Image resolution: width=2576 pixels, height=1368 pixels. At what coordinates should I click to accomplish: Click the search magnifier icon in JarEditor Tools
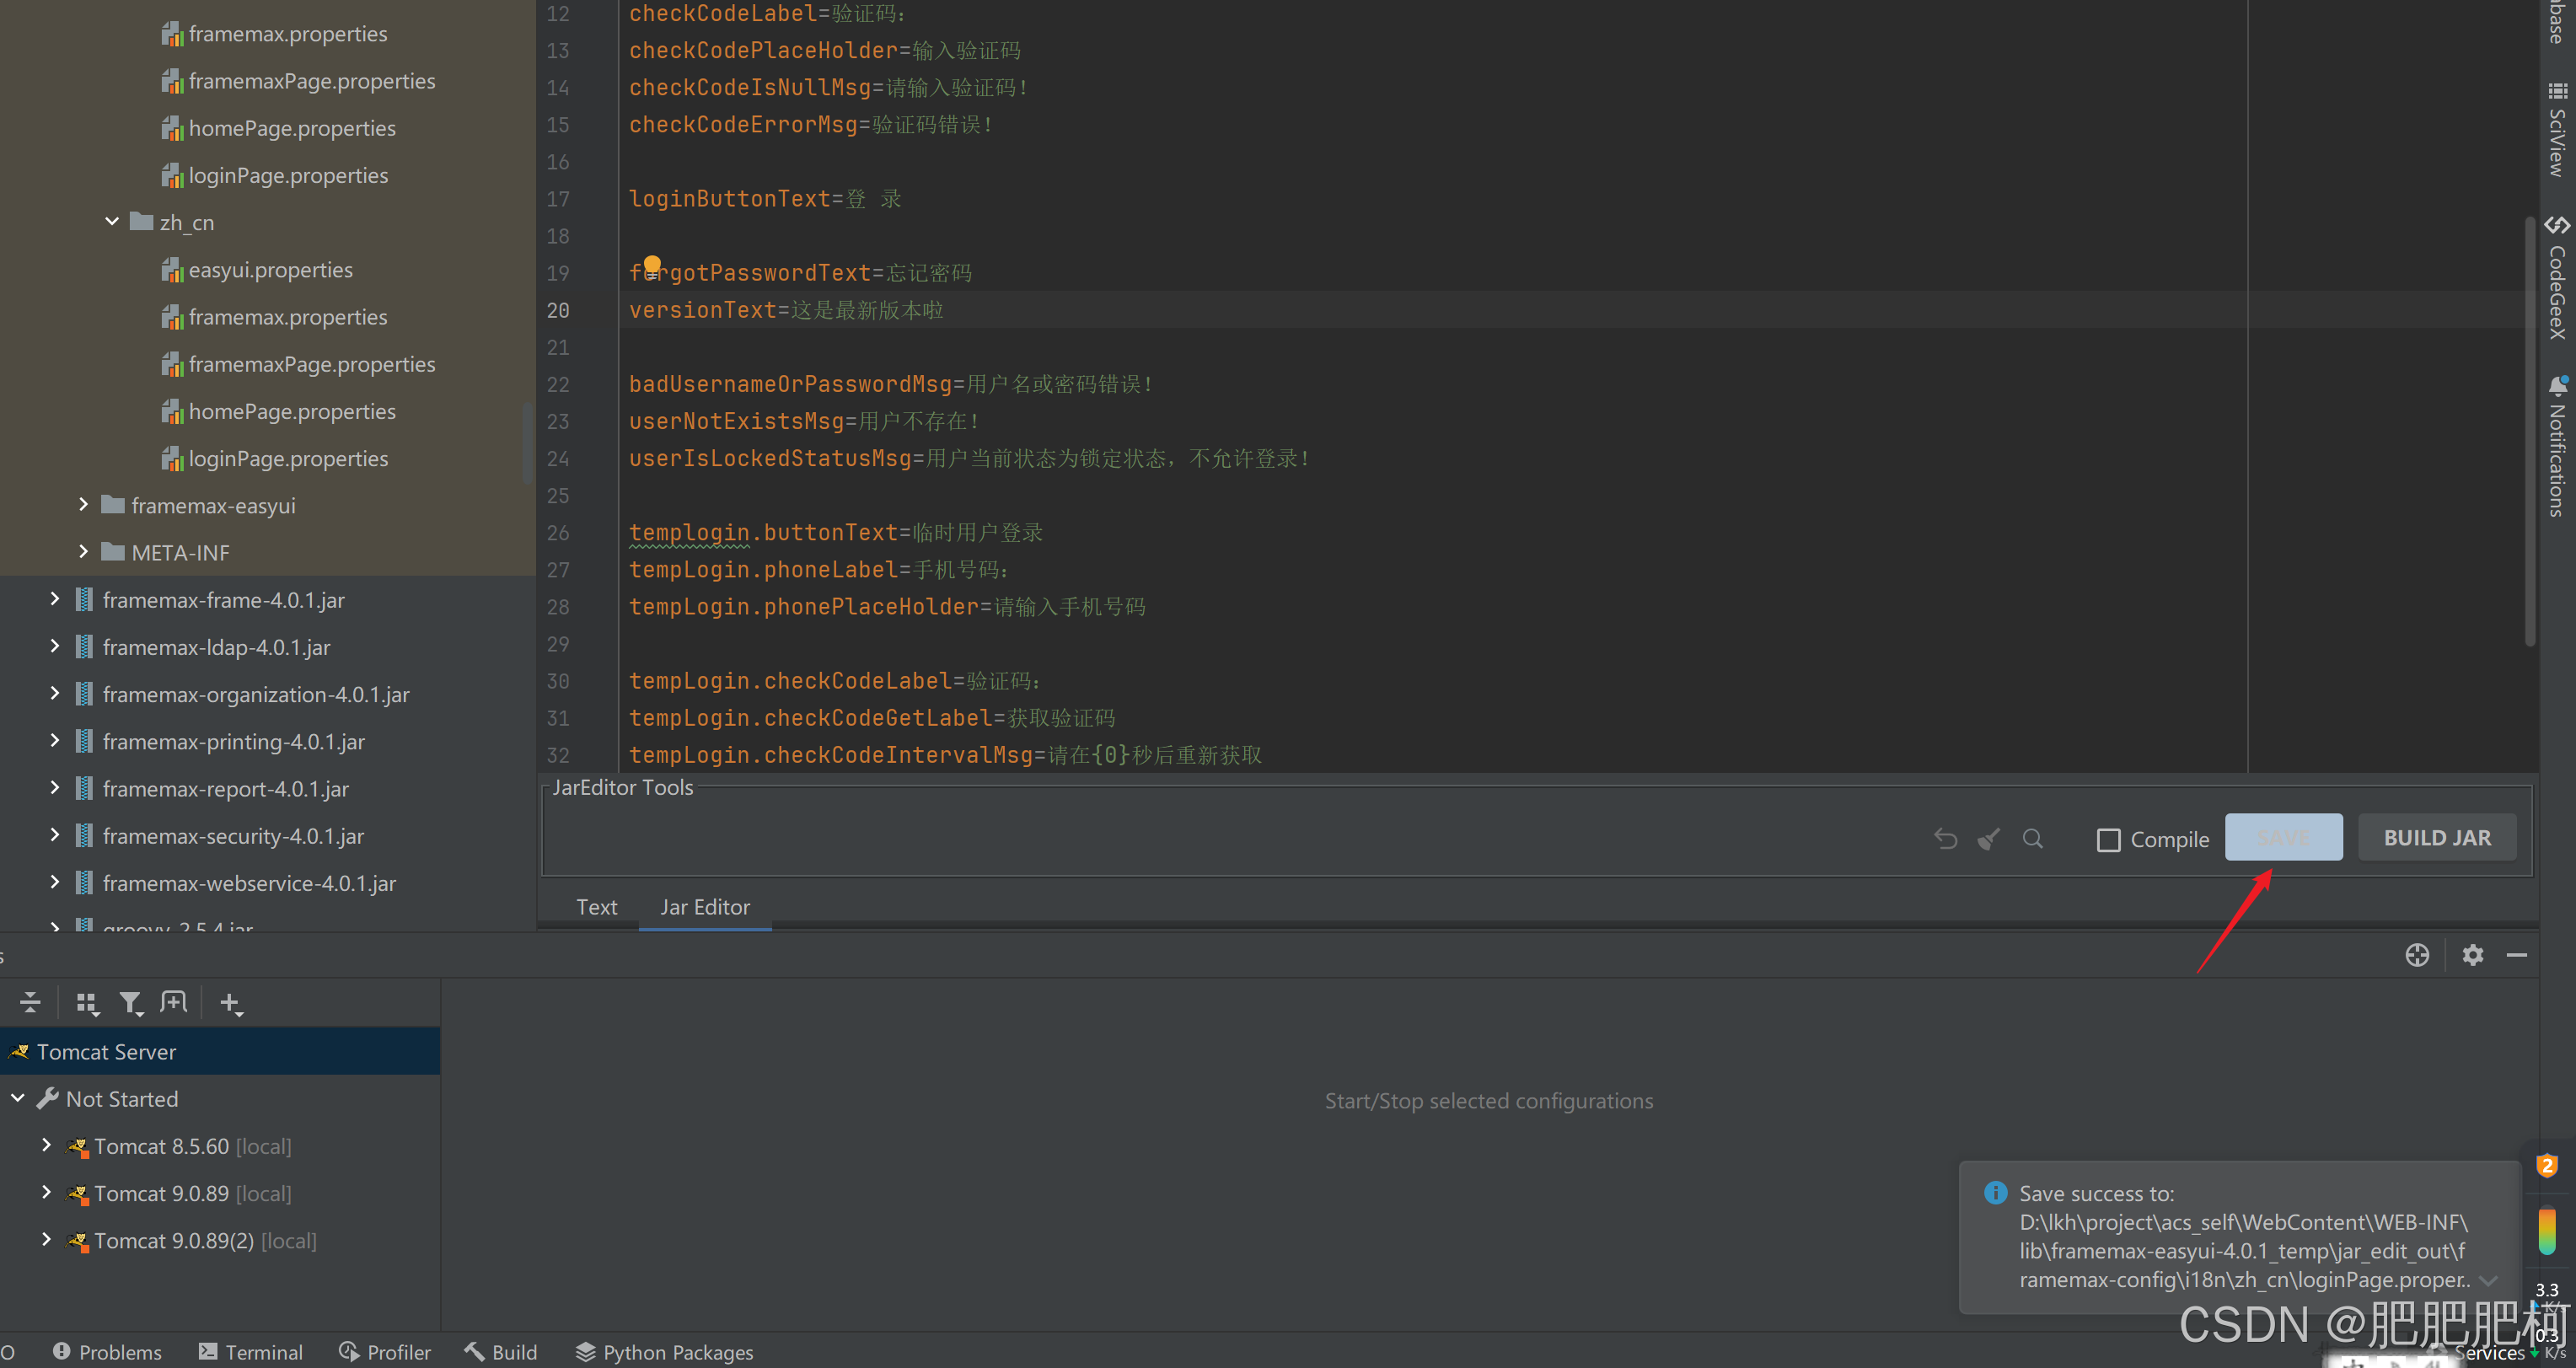pyautogui.click(x=2032, y=838)
